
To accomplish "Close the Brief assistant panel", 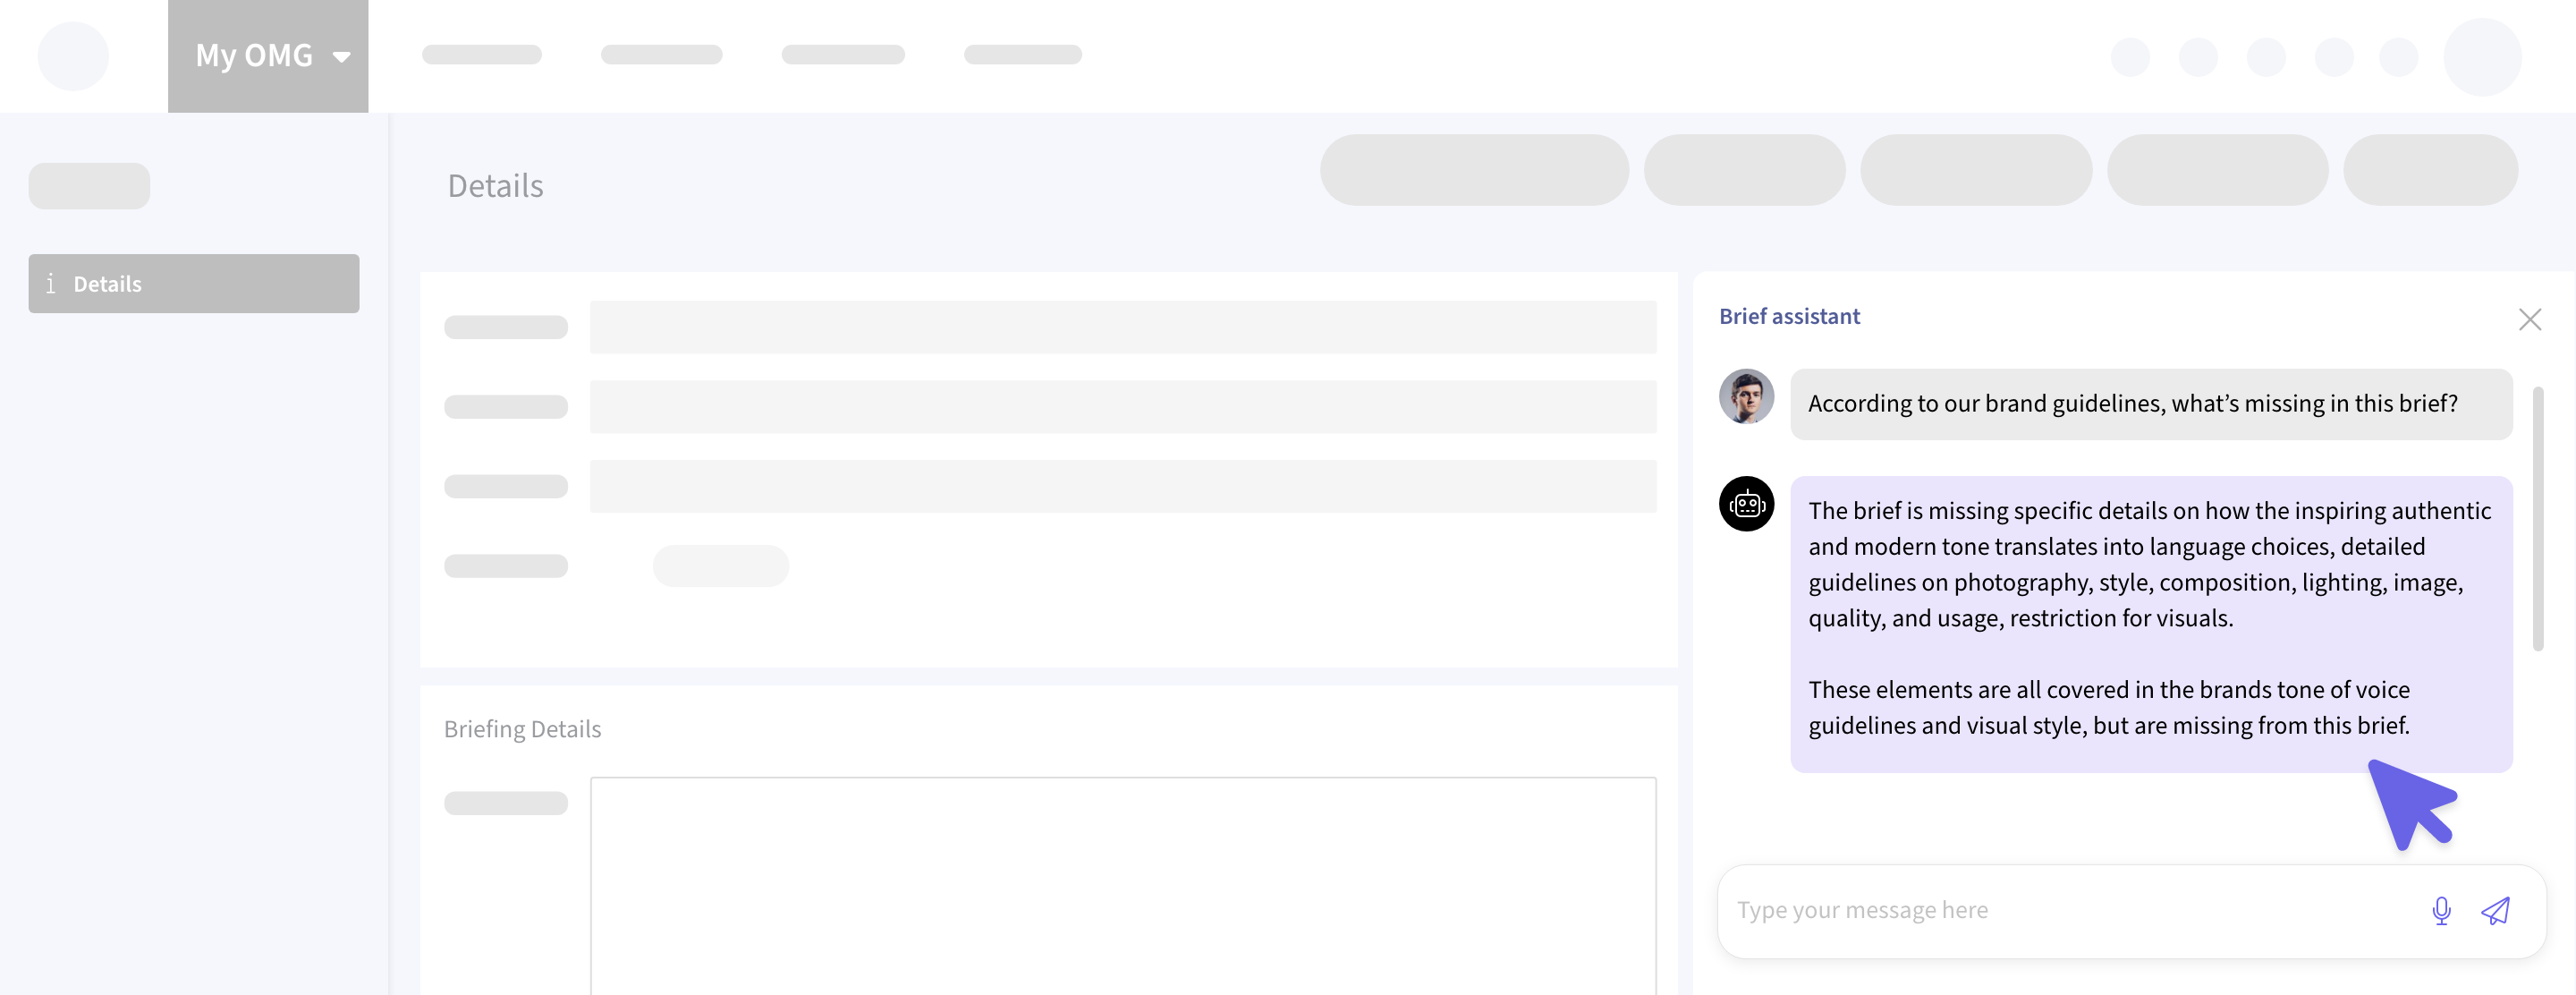I will [x=2530, y=320].
